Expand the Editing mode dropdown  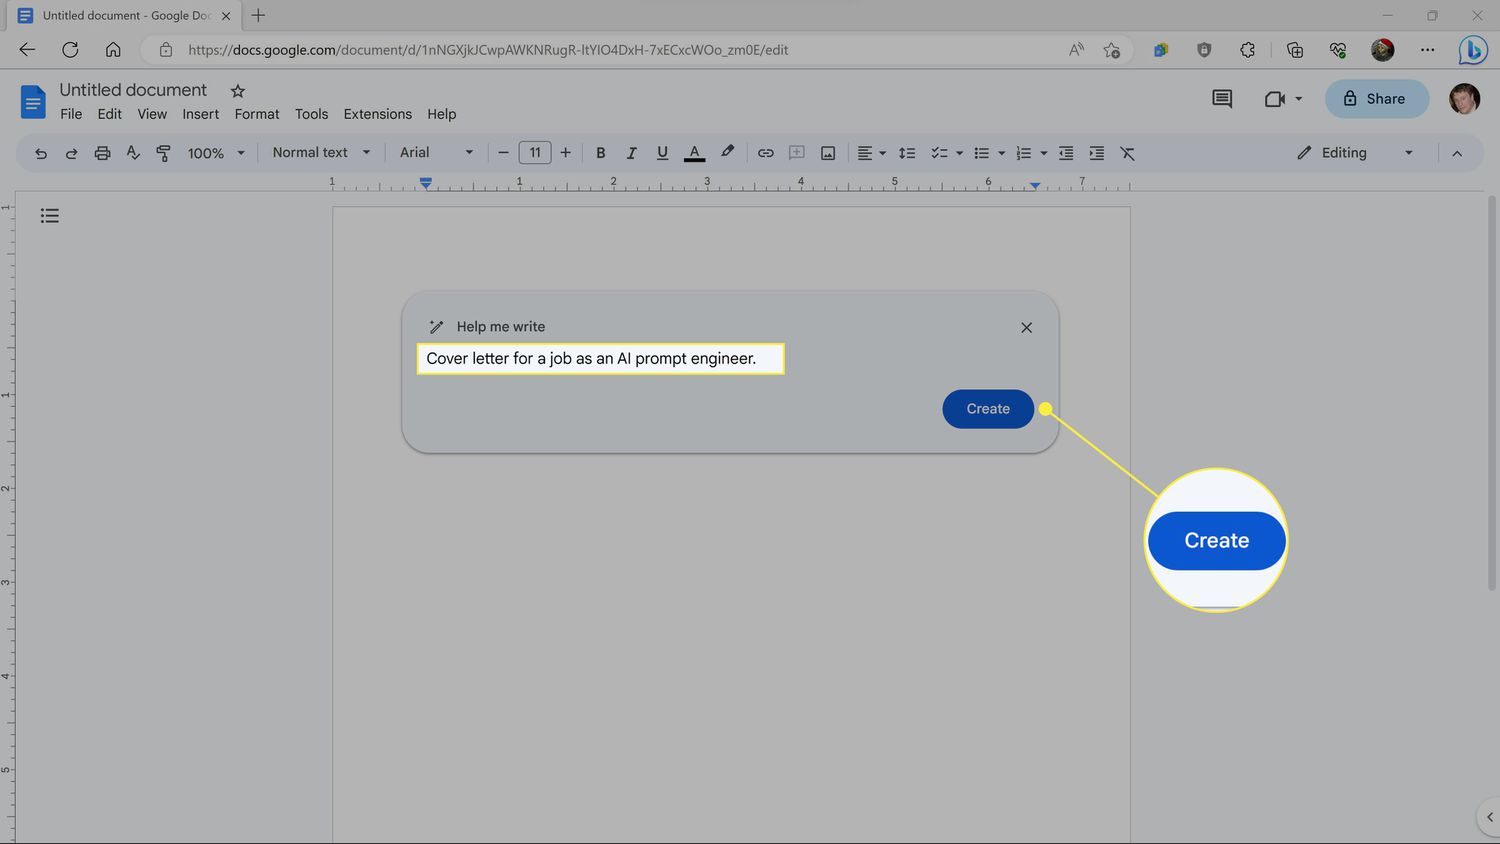pos(1356,153)
